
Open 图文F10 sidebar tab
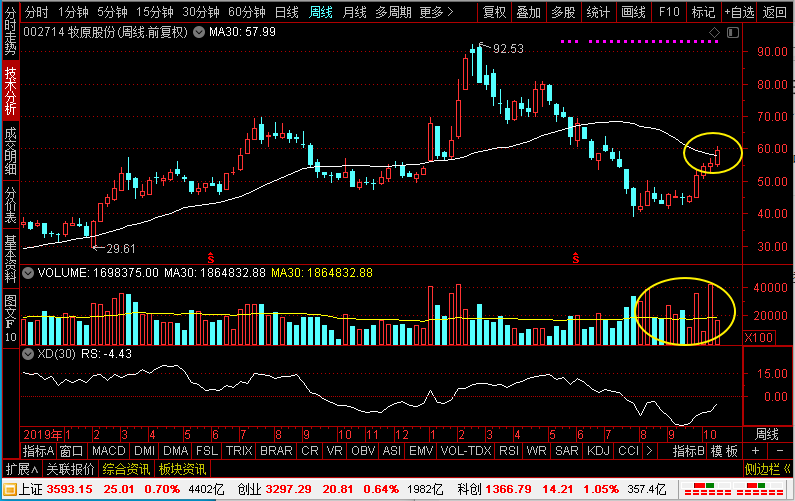coord(10,317)
